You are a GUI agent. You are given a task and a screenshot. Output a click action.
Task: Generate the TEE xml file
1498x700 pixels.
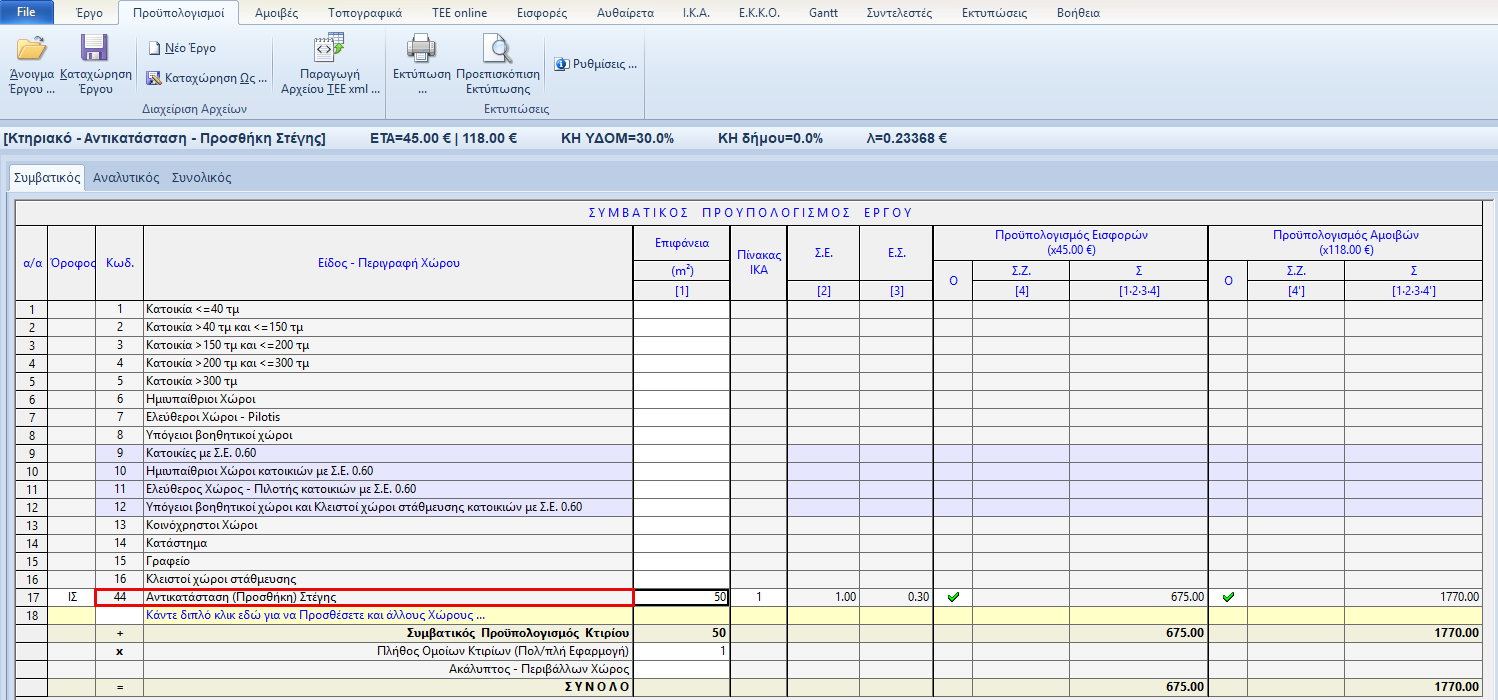329,49
